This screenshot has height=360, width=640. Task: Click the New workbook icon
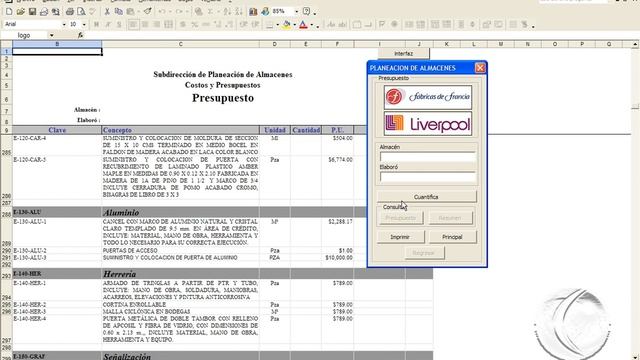click(9, 11)
